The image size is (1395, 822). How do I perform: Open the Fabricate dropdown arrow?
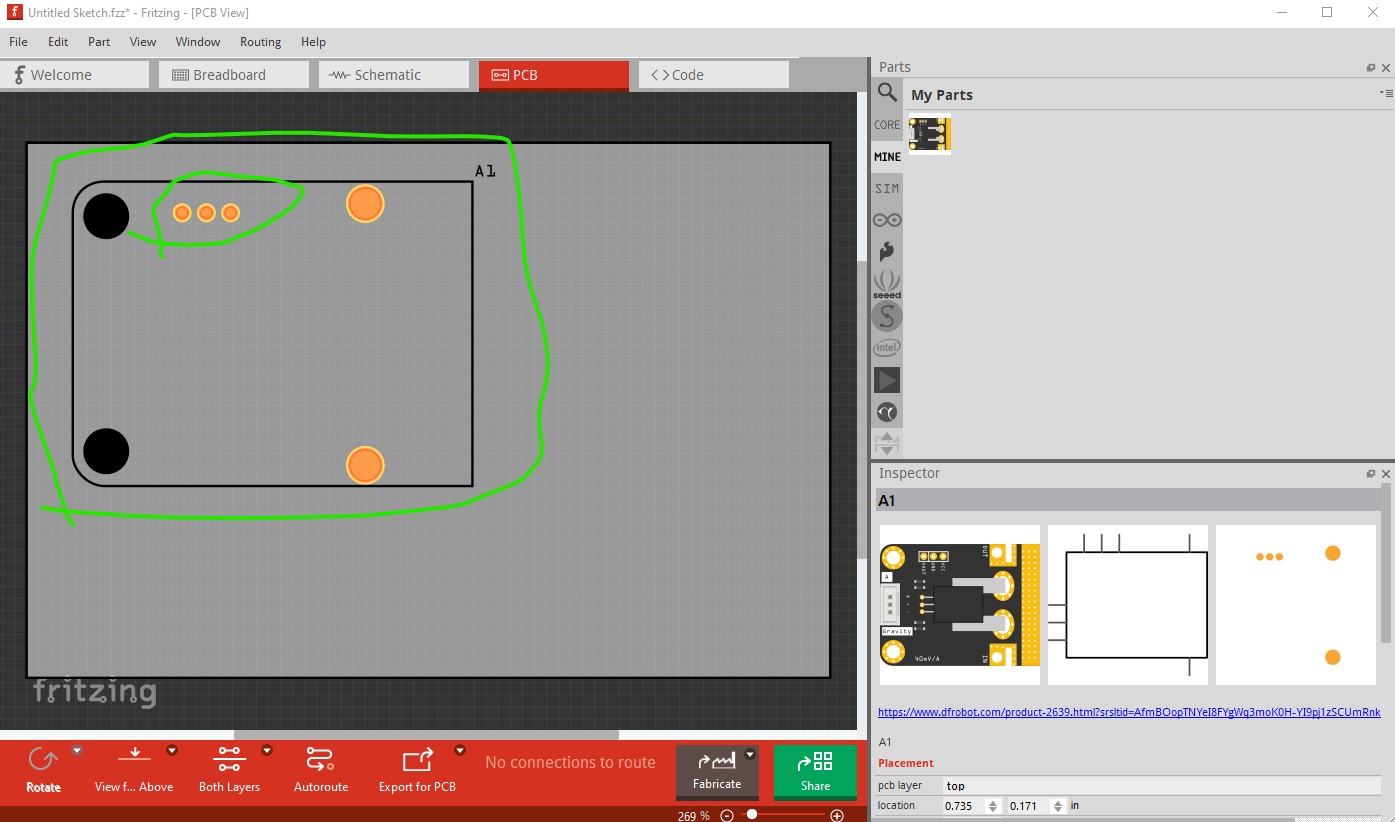[x=749, y=755]
